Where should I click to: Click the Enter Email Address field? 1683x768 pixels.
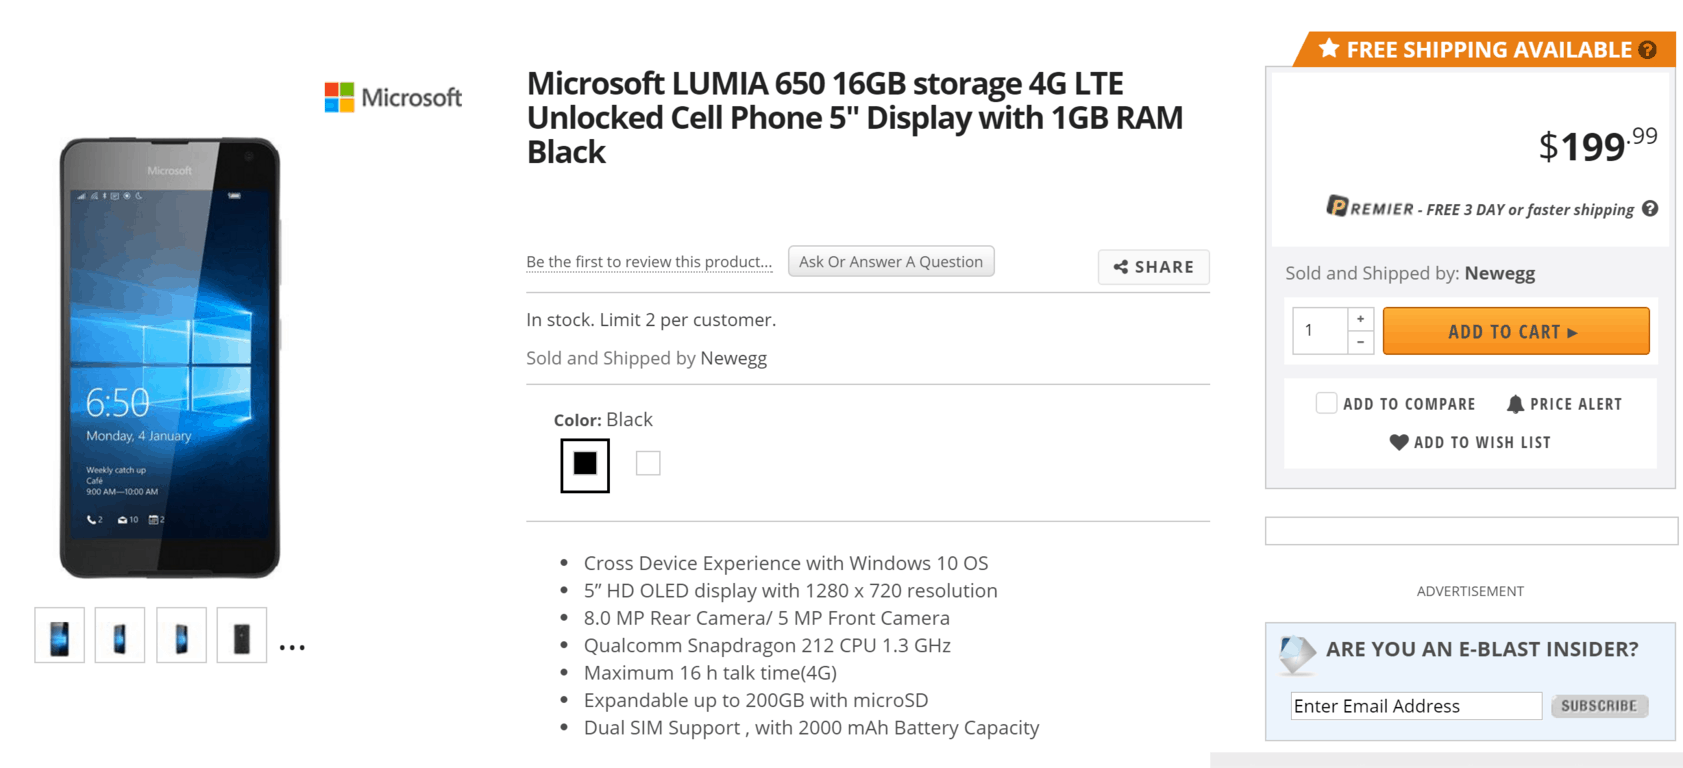1416,706
